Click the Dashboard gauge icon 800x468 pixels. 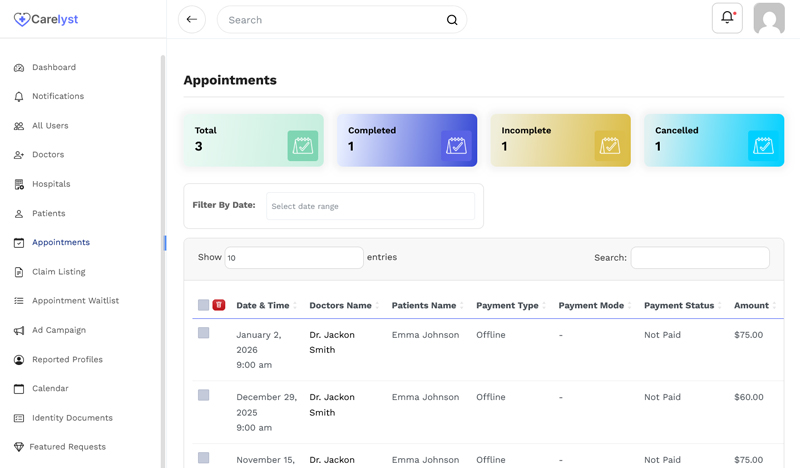[x=19, y=67]
